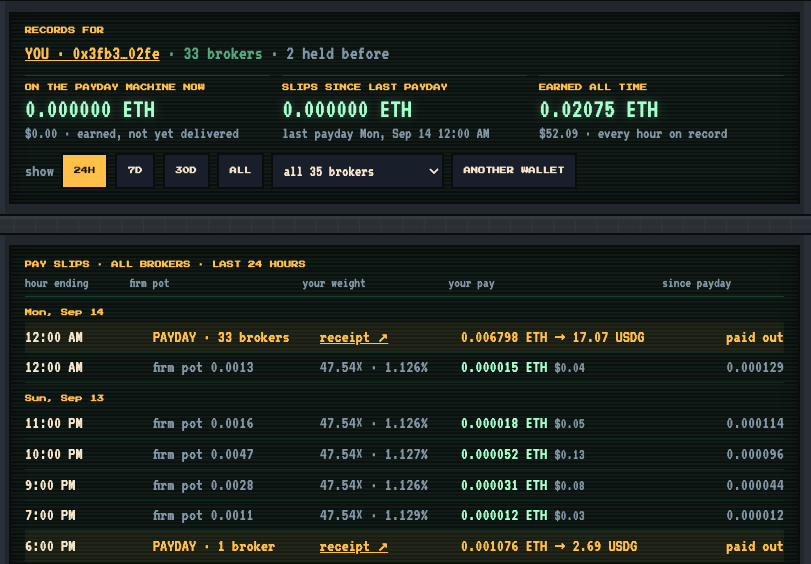811x564 pixels.
Task: Click the your pay column header
Action: pyautogui.click(x=471, y=284)
